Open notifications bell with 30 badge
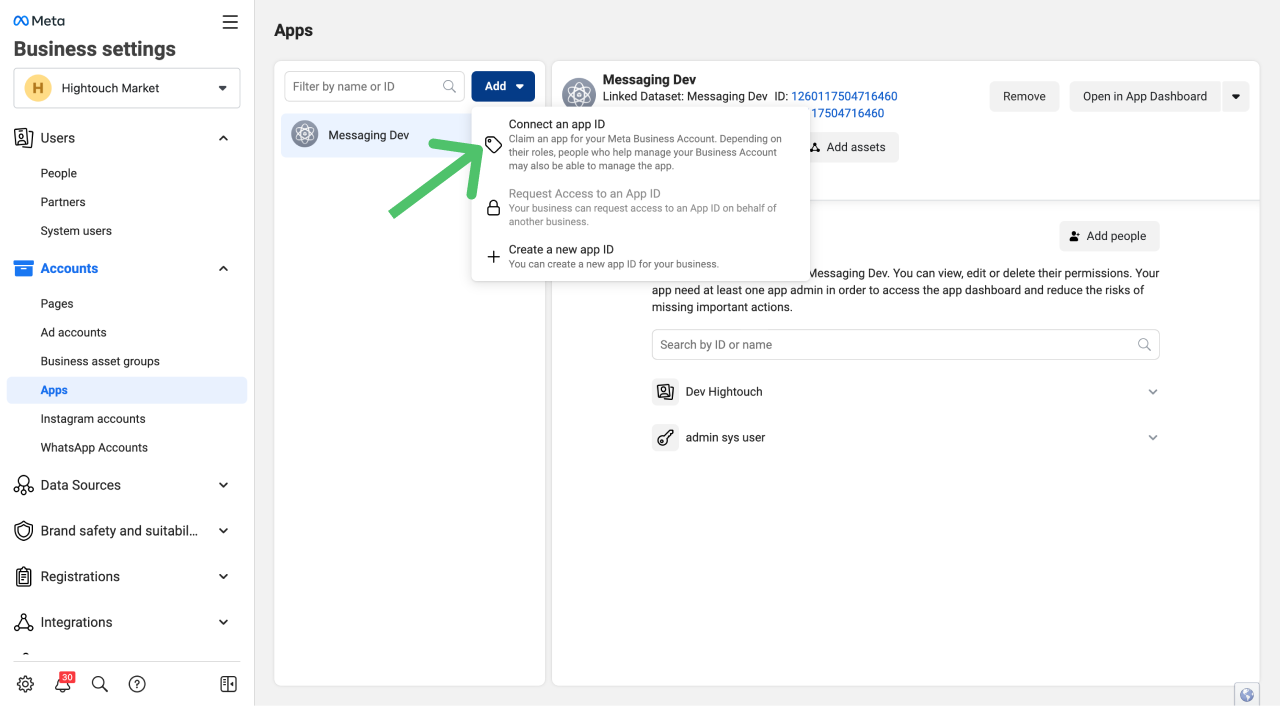Image resolution: width=1280 pixels, height=706 pixels. pos(63,684)
